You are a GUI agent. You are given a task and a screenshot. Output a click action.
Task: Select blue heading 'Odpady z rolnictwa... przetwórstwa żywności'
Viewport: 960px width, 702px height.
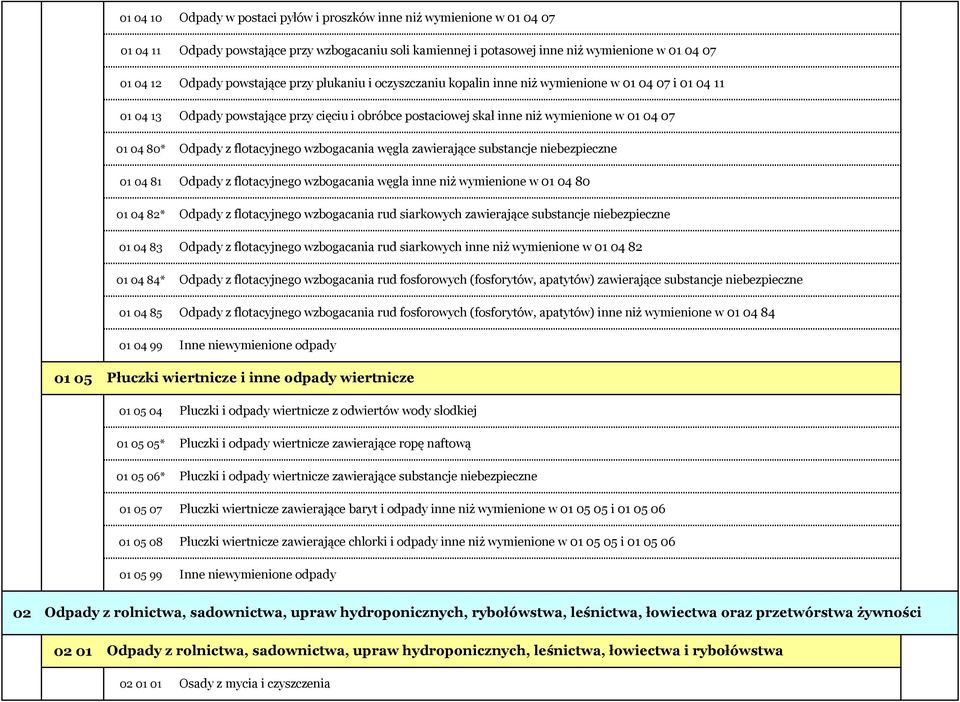(482, 613)
